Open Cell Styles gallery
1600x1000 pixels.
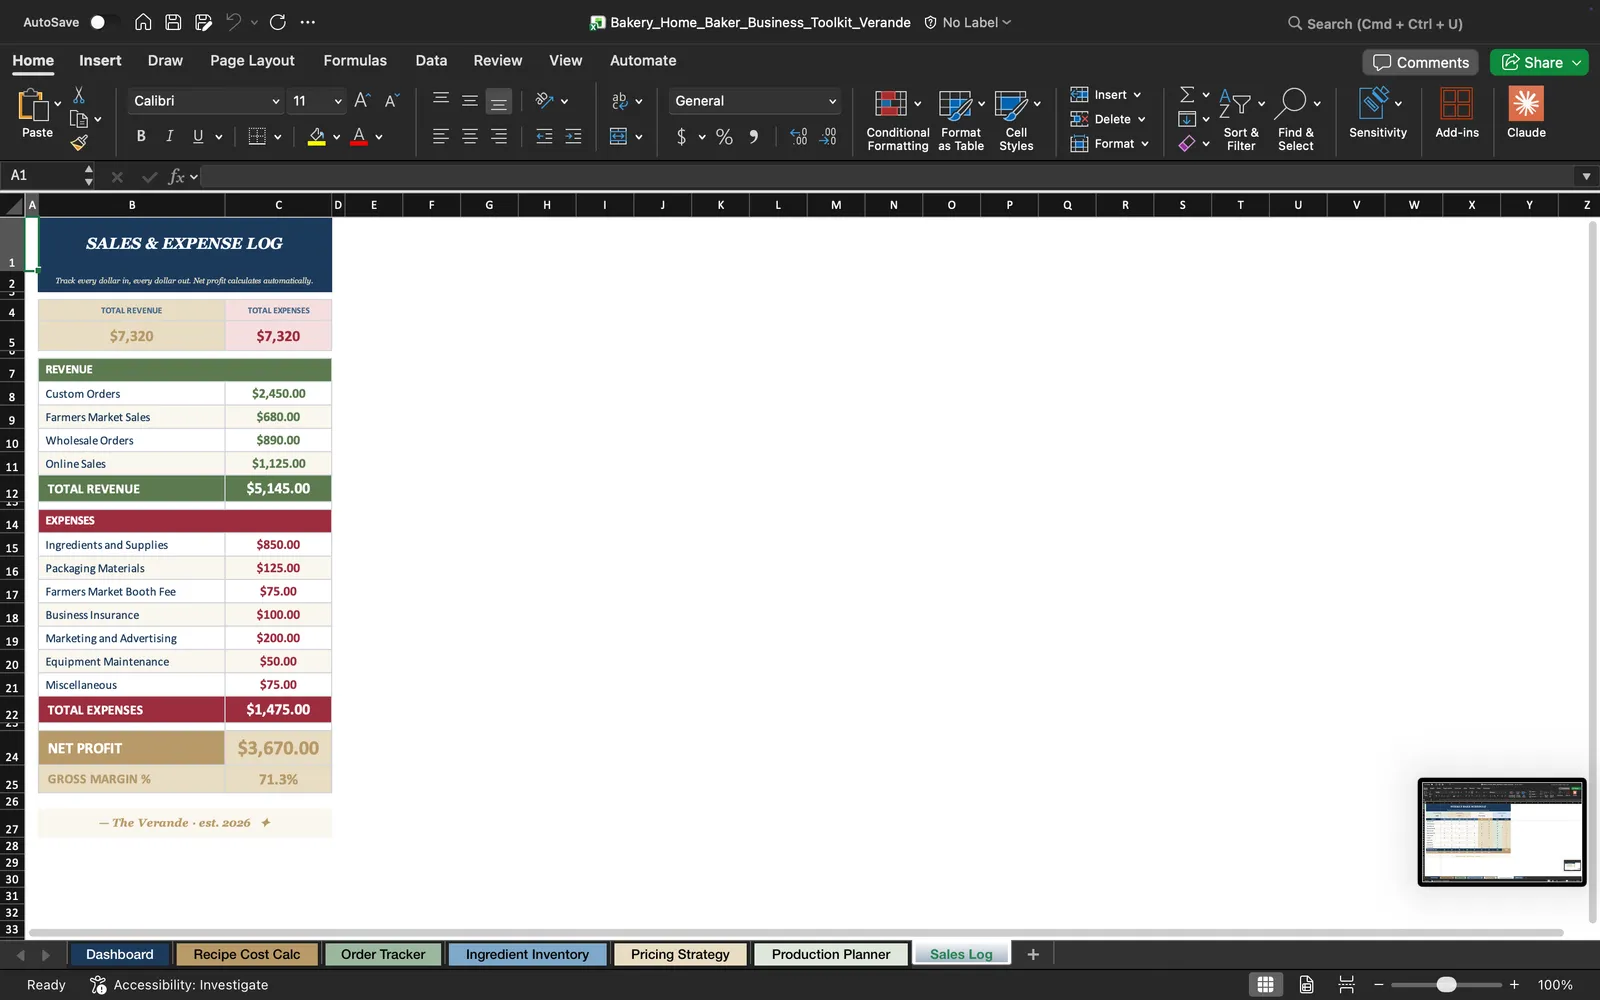[1016, 119]
